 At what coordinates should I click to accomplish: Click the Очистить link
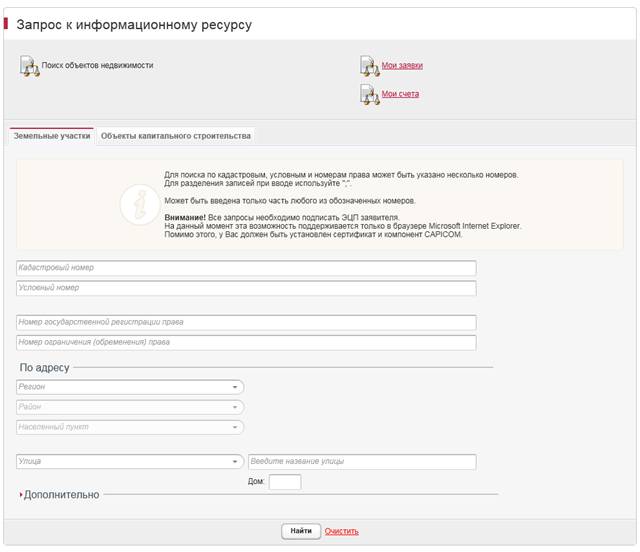(341, 531)
